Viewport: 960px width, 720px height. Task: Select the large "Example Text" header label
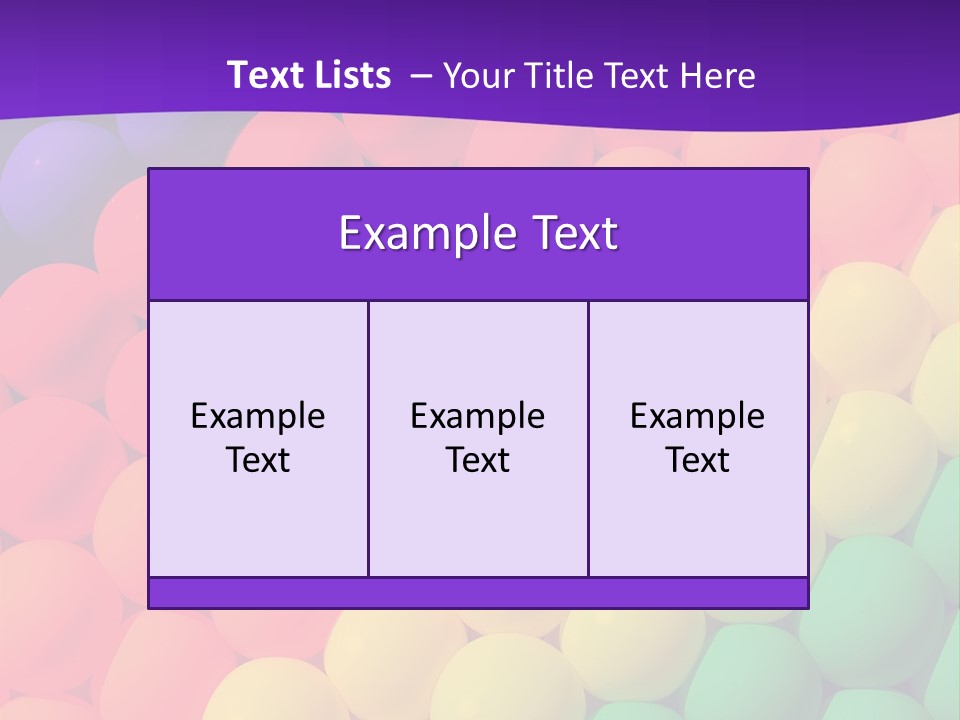(478, 234)
